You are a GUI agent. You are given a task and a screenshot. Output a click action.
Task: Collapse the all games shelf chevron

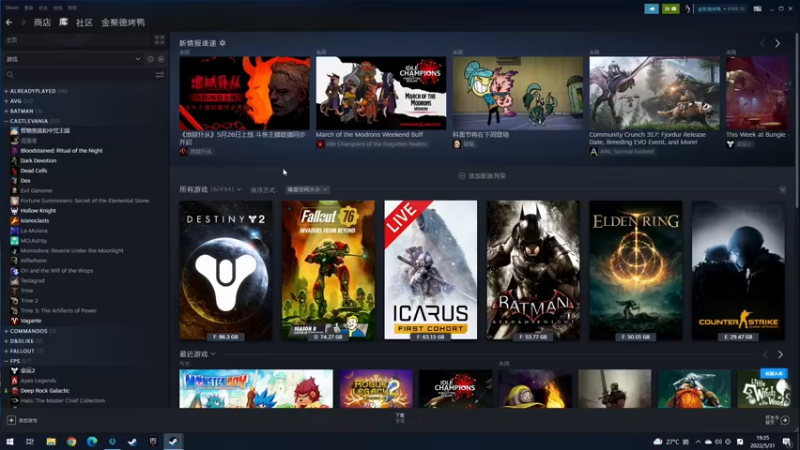[x=782, y=190]
